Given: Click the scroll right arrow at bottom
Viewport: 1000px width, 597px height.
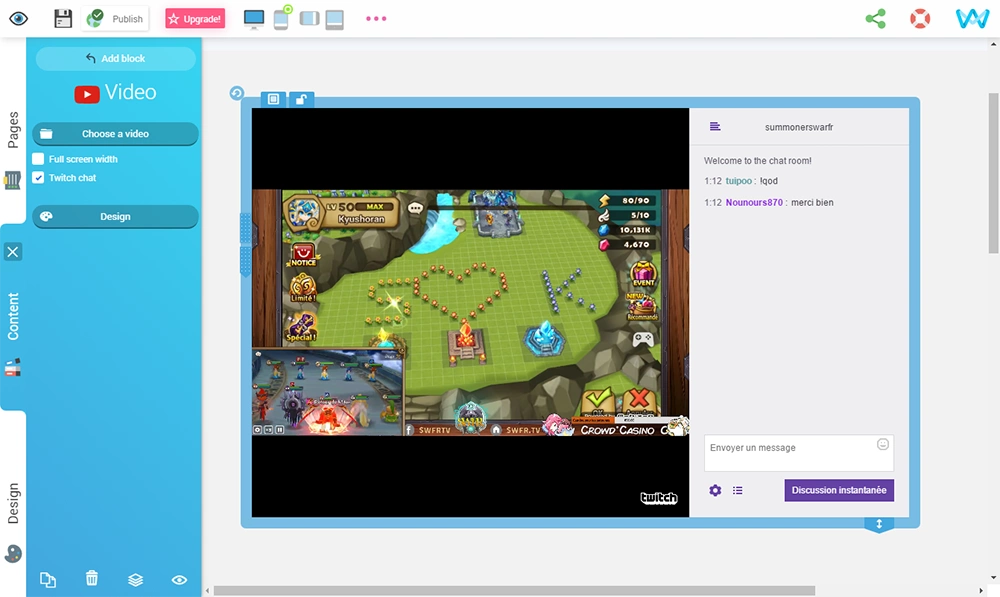Looking at the screenshot, I should tap(981, 591).
